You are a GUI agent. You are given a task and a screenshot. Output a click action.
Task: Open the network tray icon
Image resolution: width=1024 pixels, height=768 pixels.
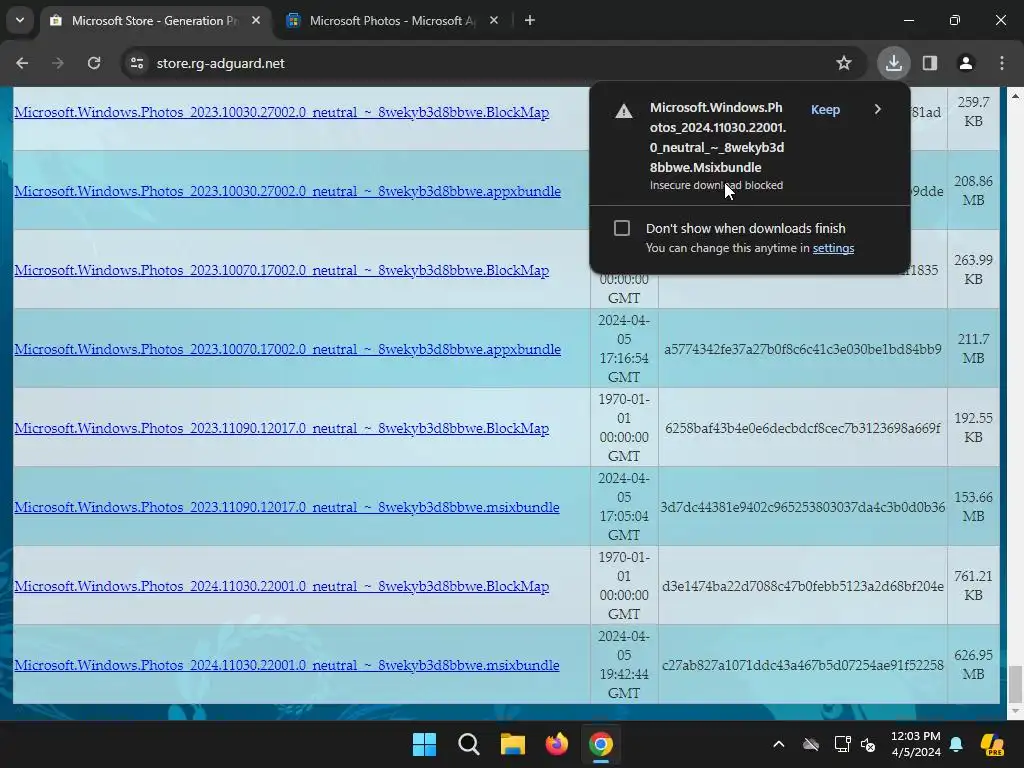(842, 744)
